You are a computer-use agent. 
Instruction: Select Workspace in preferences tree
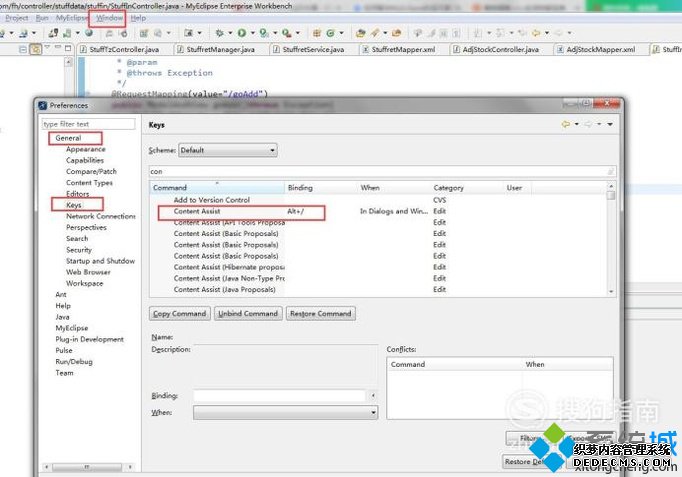[84, 283]
